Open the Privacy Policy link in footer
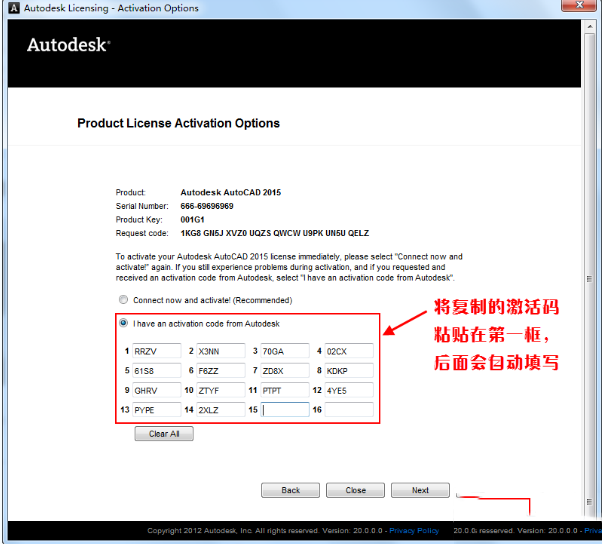The height and width of the screenshot is (544, 602). click(414, 531)
